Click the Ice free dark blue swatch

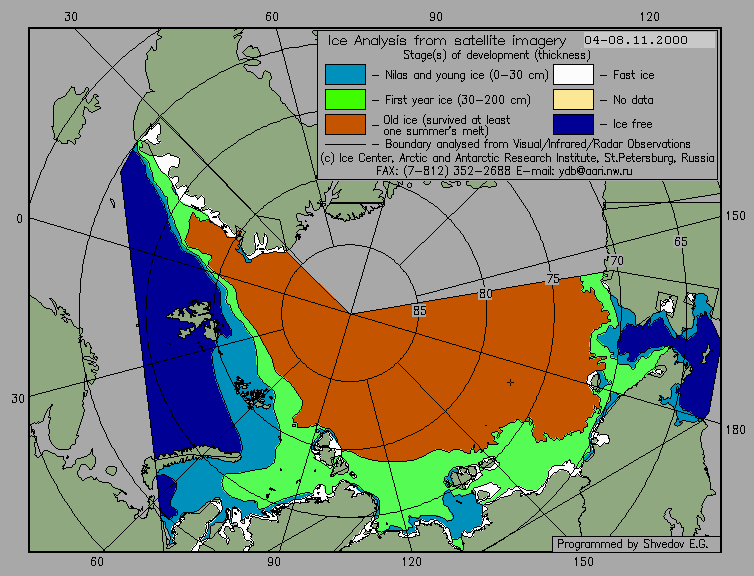[573, 125]
